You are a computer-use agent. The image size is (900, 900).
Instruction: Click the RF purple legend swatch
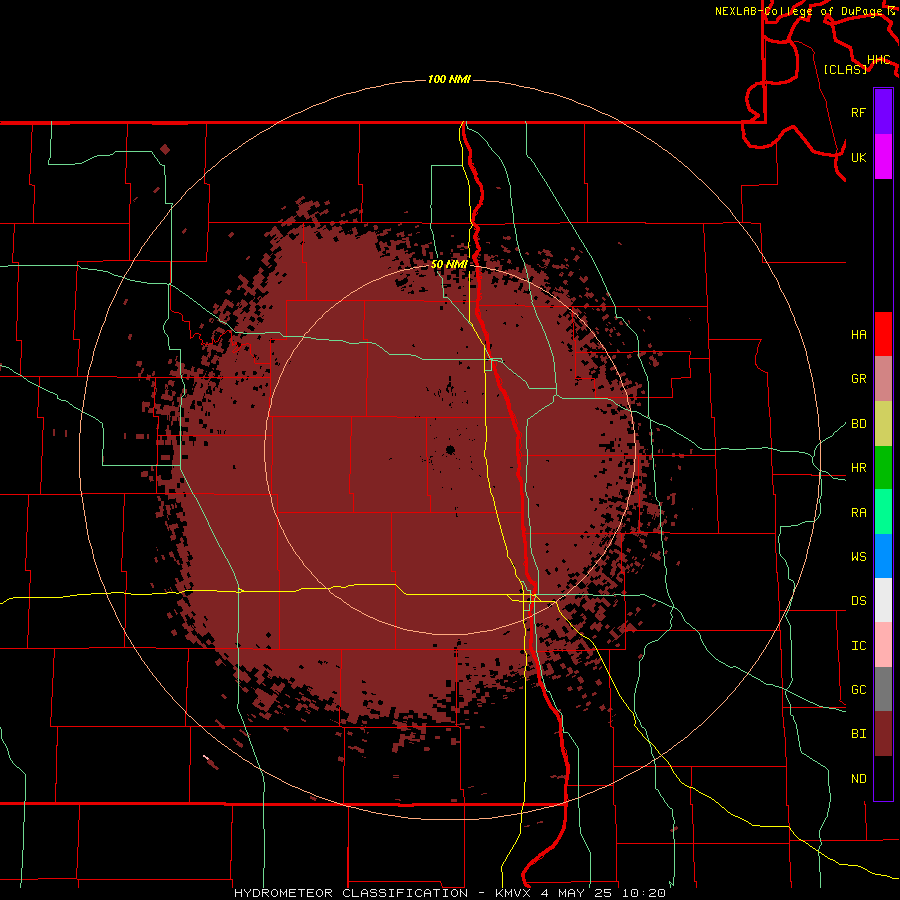[x=883, y=112]
